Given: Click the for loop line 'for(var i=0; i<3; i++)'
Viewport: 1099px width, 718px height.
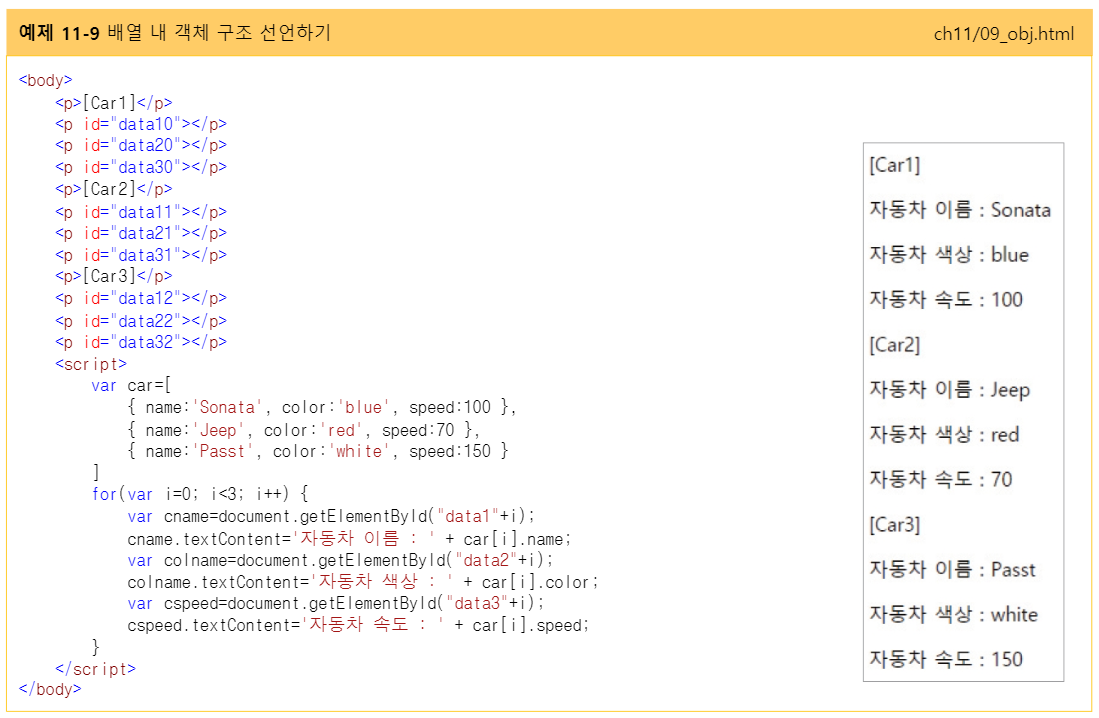Looking at the screenshot, I should coord(200,494).
